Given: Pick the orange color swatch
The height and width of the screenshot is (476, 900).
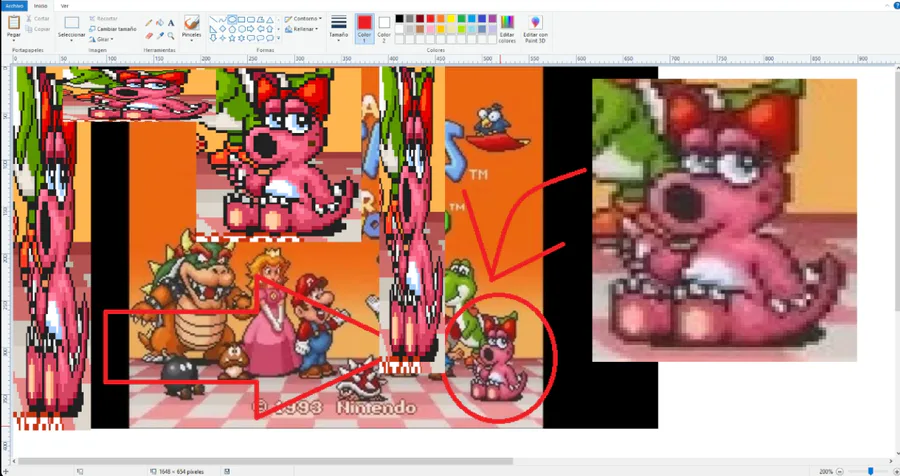Looking at the screenshot, I should tap(441, 18).
